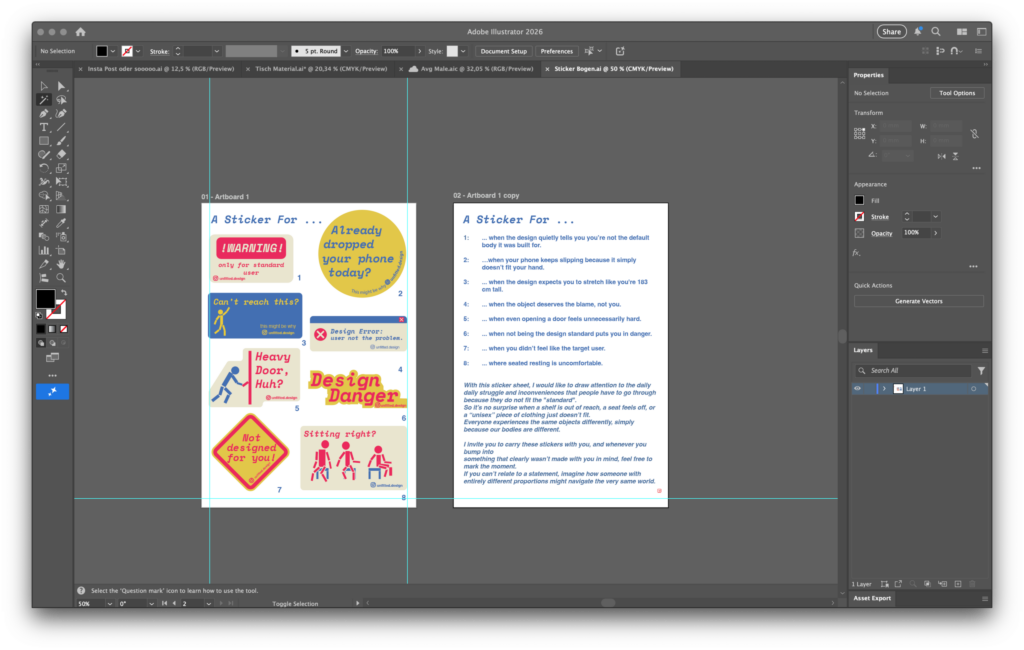The height and width of the screenshot is (650, 1024).
Task: Toggle the constrain width and height link
Action: tap(975, 132)
